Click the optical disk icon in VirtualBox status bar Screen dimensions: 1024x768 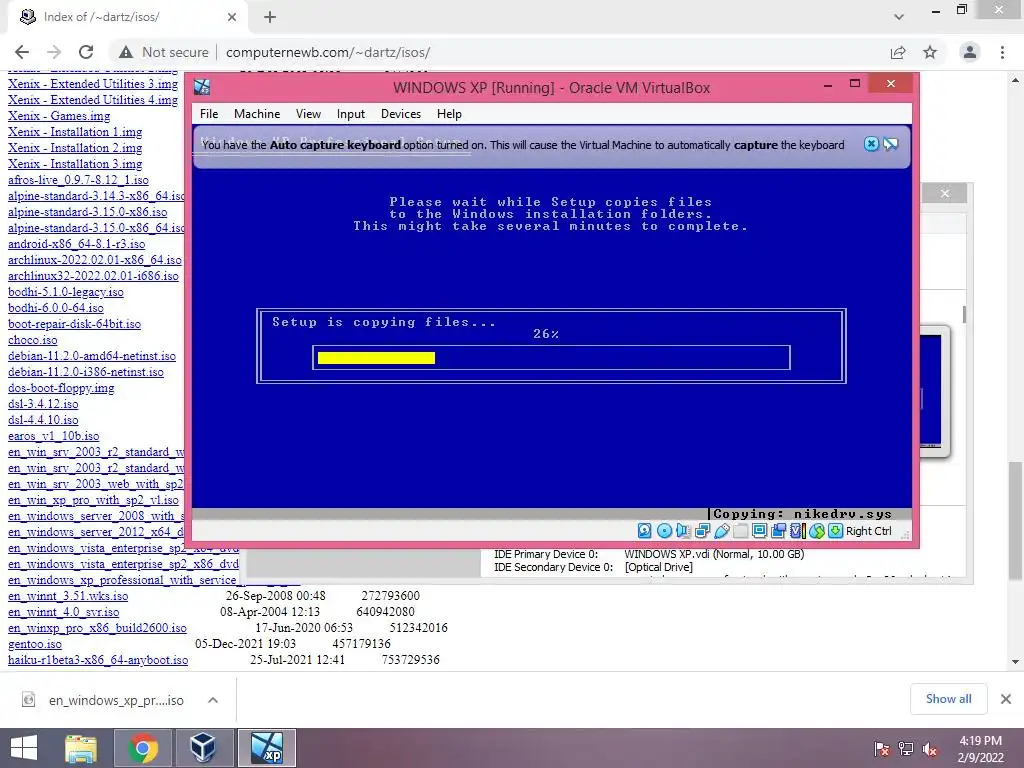664,531
